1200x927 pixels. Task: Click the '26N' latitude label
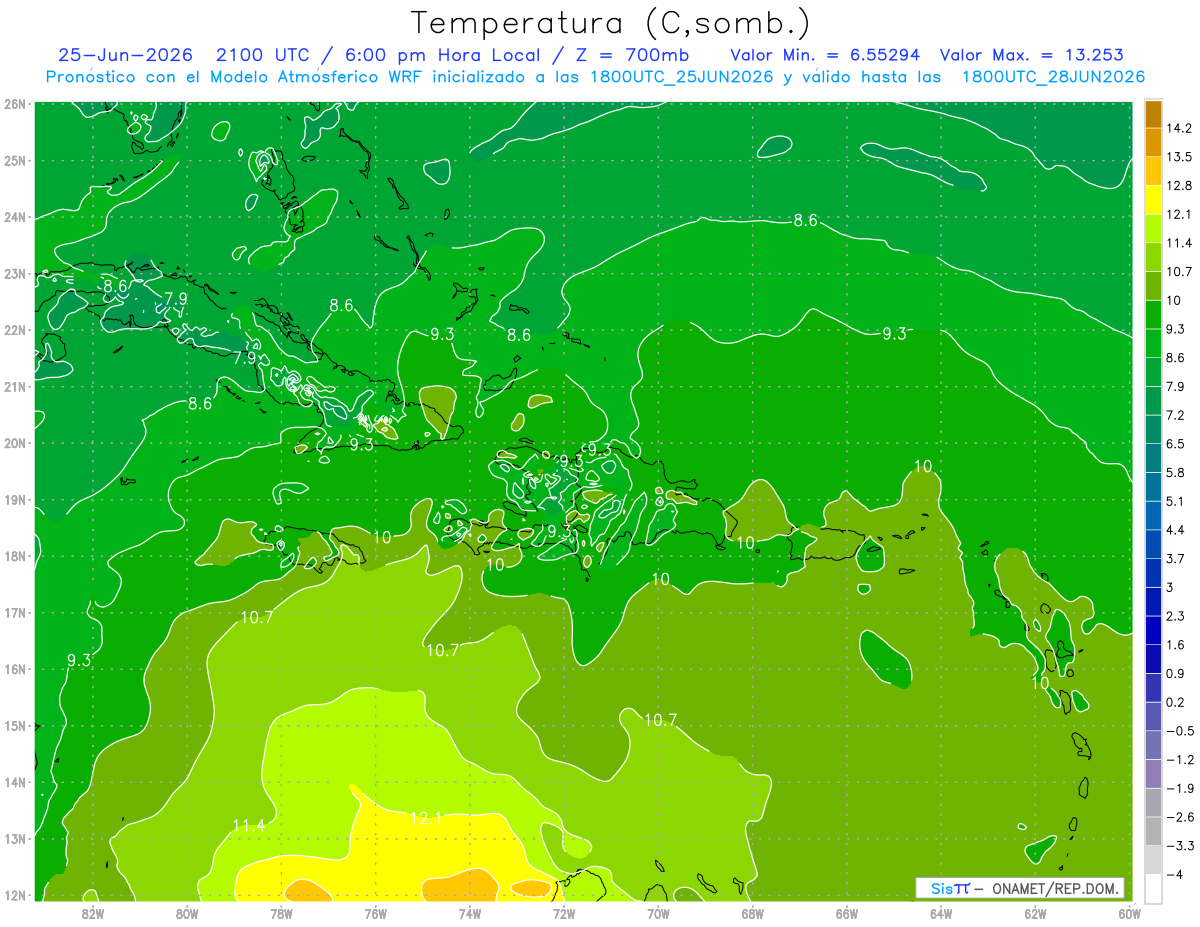point(15,104)
